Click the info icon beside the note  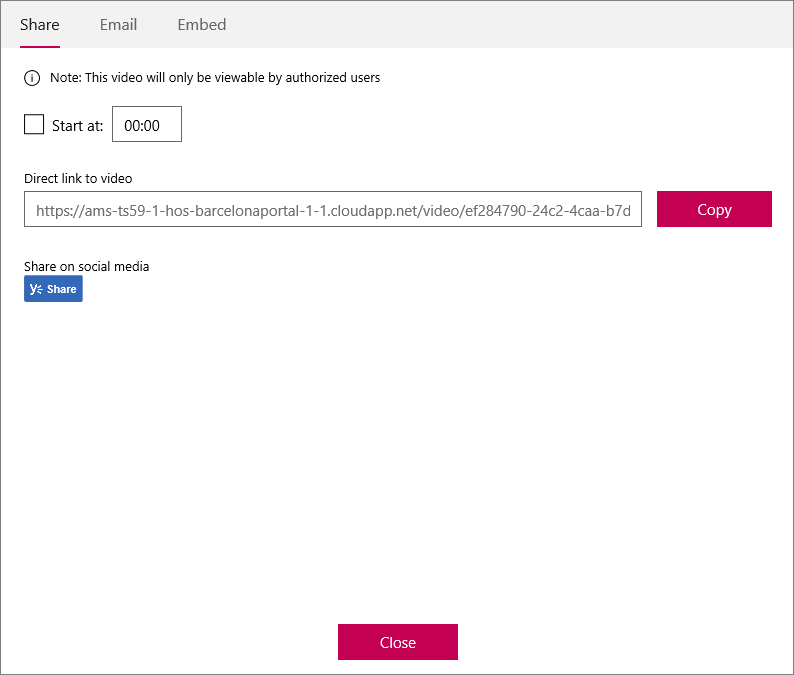(32, 78)
